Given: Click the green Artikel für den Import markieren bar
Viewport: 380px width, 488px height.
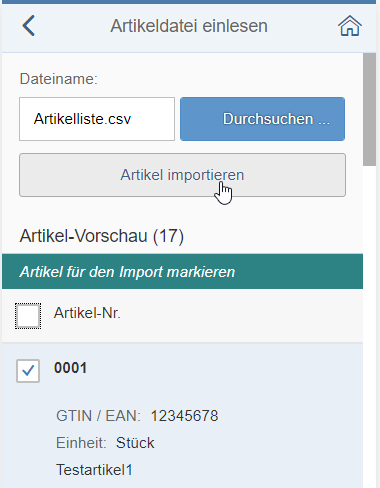Looking at the screenshot, I should coord(182,271).
